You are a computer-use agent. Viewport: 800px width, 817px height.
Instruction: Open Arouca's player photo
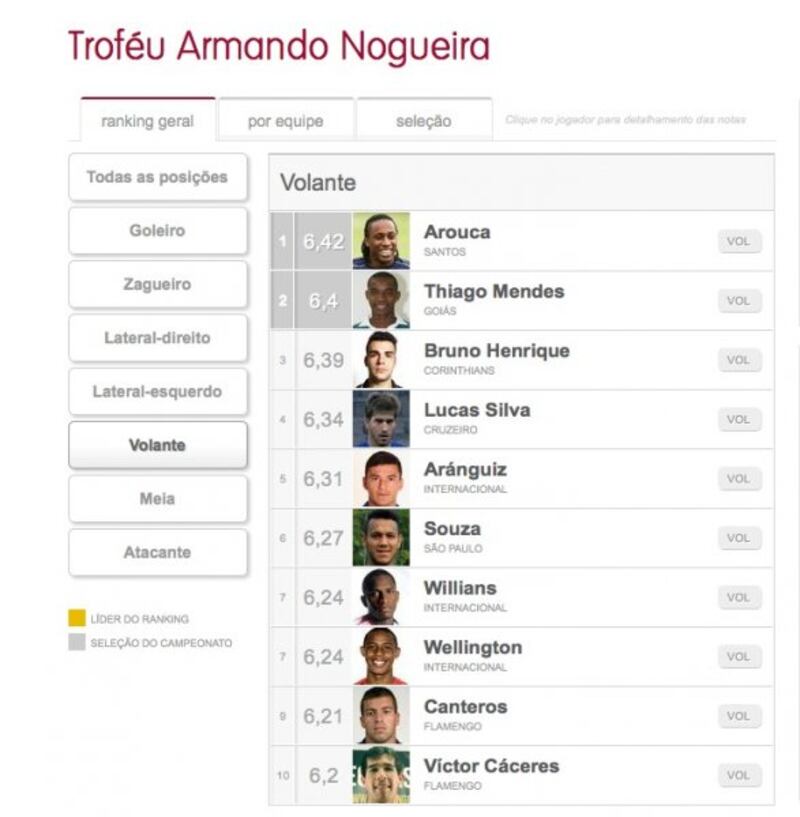point(381,241)
